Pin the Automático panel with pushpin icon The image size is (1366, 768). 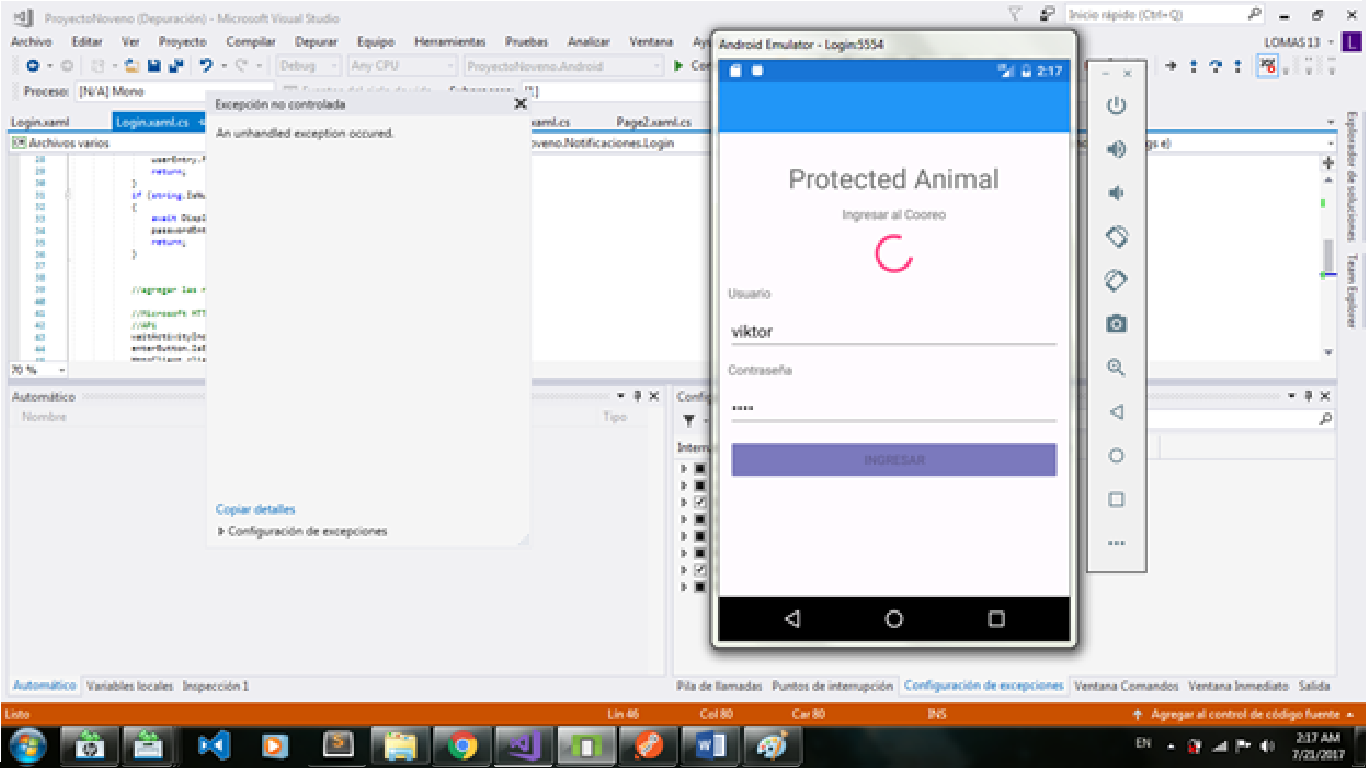pos(638,397)
